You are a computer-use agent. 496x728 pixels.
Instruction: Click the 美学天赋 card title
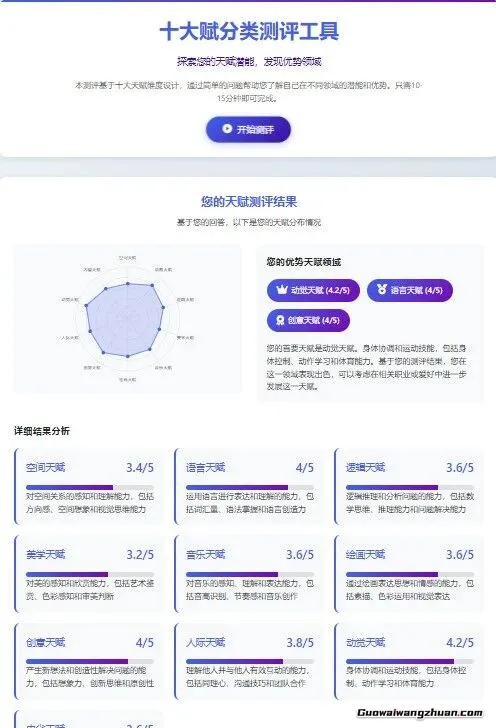46,554
